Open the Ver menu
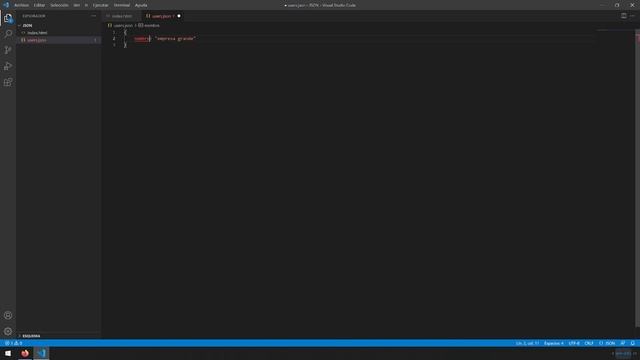This screenshot has height=360, width=640. click(x=76, y=5)
